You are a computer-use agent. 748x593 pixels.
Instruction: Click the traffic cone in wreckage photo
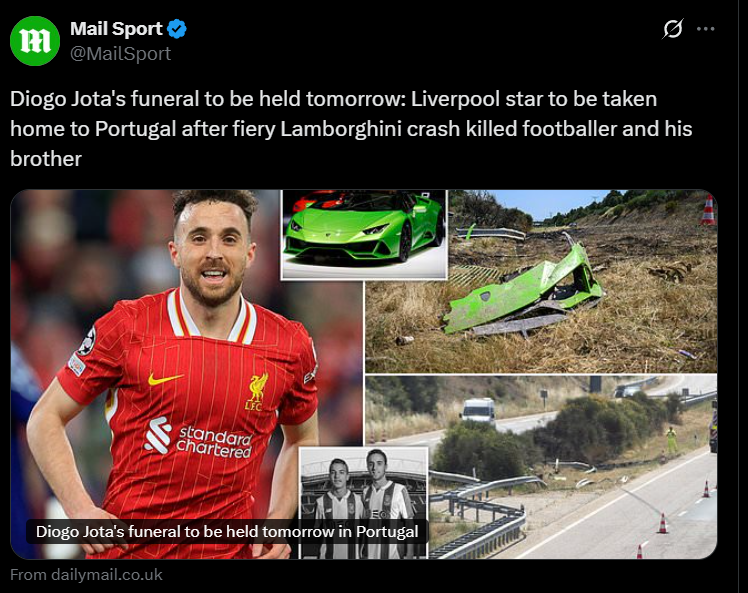coord(708,209)
